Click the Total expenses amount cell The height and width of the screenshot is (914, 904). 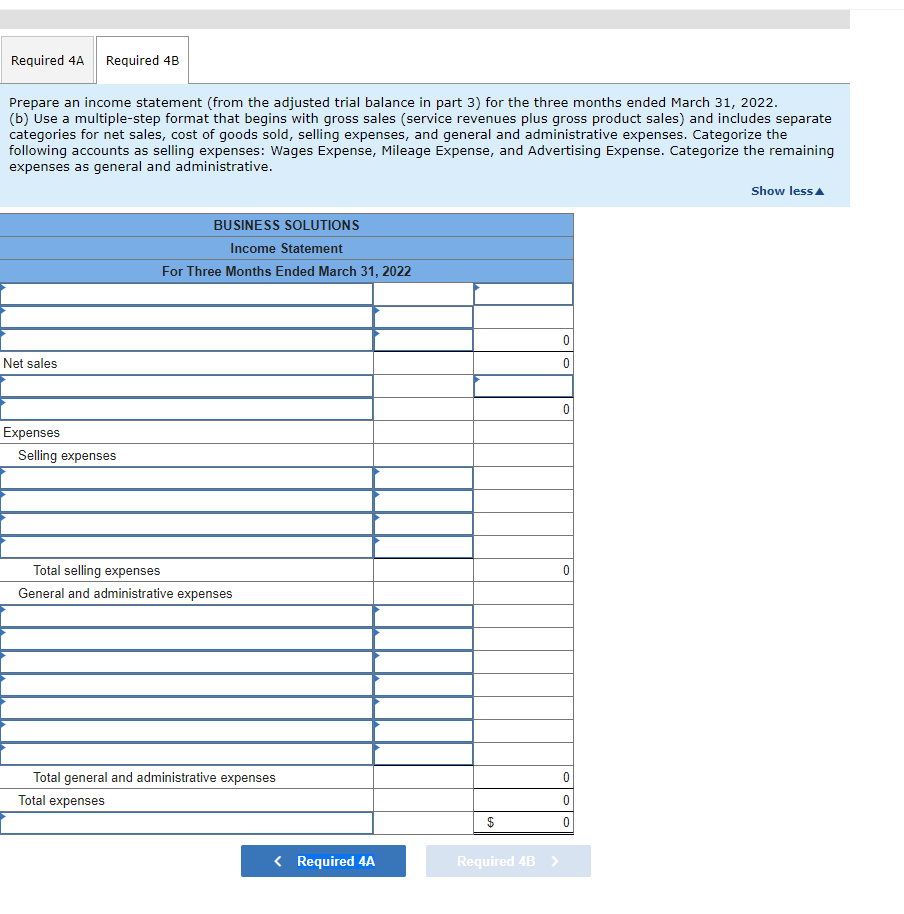(x=523, y=800)
